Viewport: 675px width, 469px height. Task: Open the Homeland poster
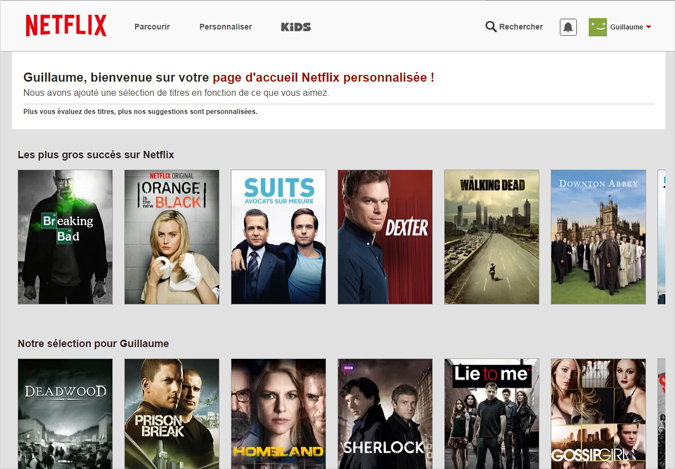click(x=278, y=413)
